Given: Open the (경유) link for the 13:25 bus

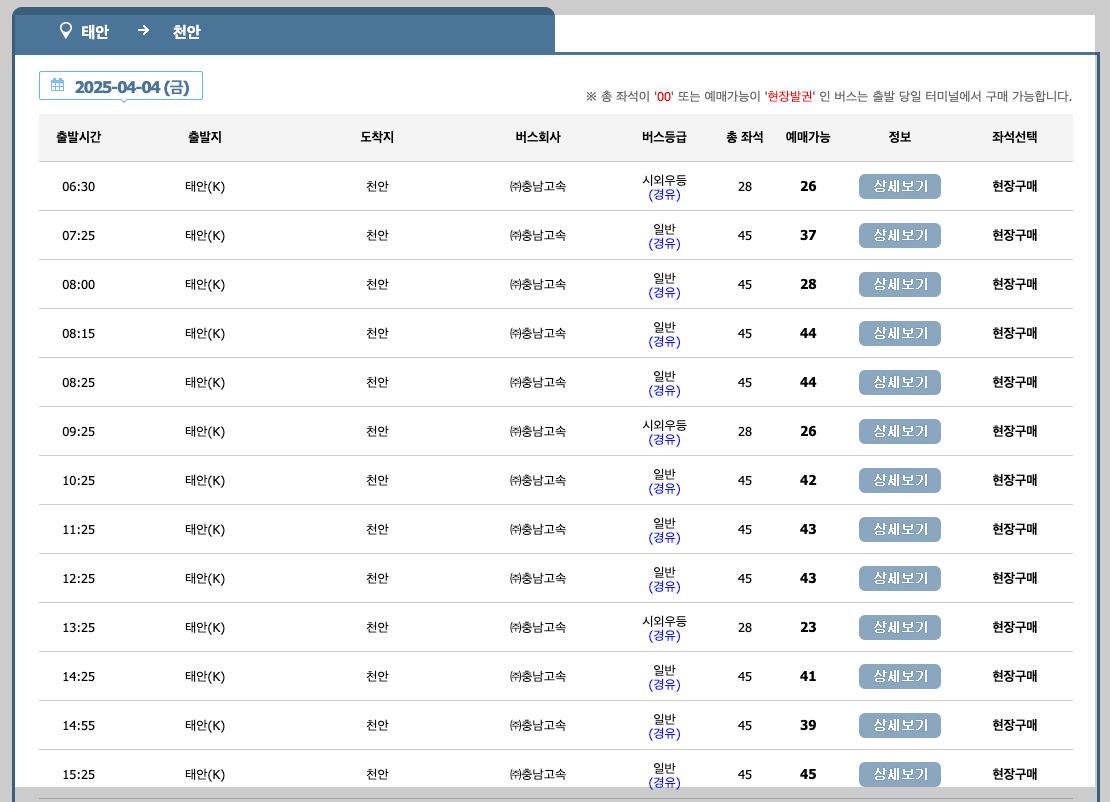Looking at the screenshot, I should click(x=664, y=636).
